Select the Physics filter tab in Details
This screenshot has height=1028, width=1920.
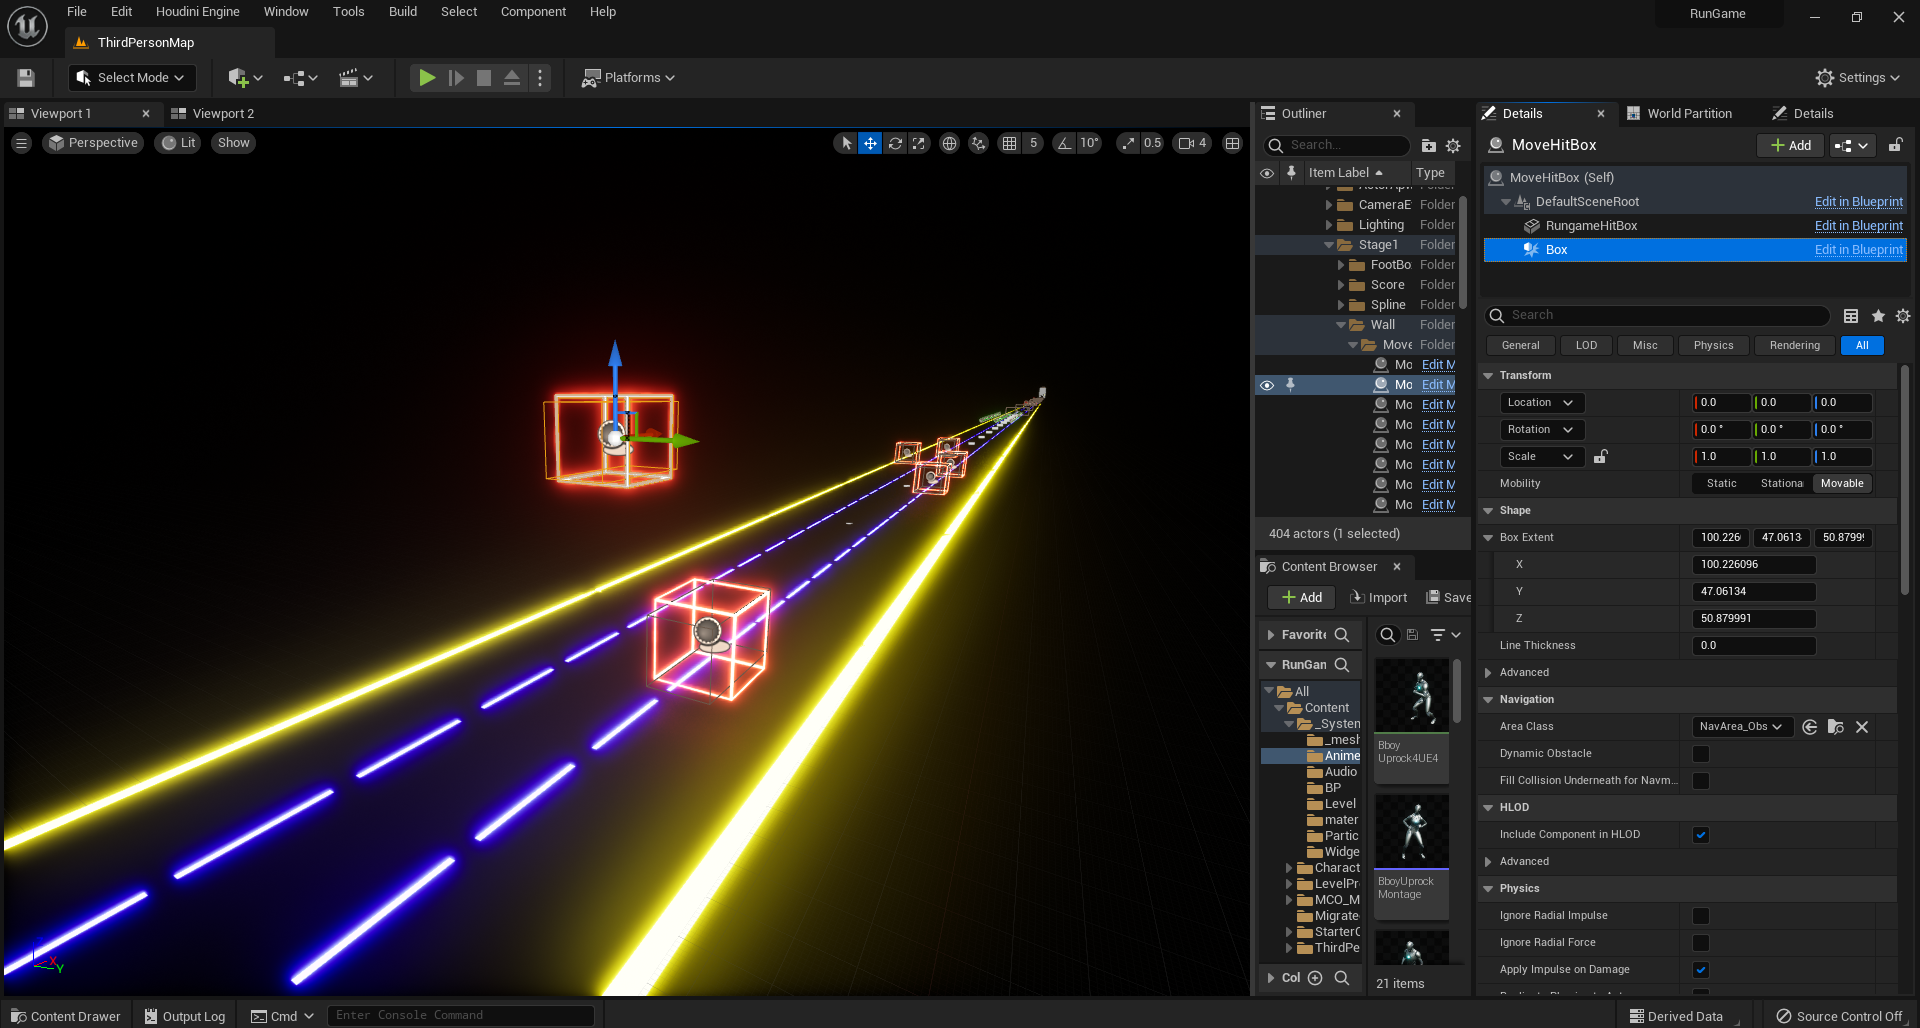click(1713, 346)
